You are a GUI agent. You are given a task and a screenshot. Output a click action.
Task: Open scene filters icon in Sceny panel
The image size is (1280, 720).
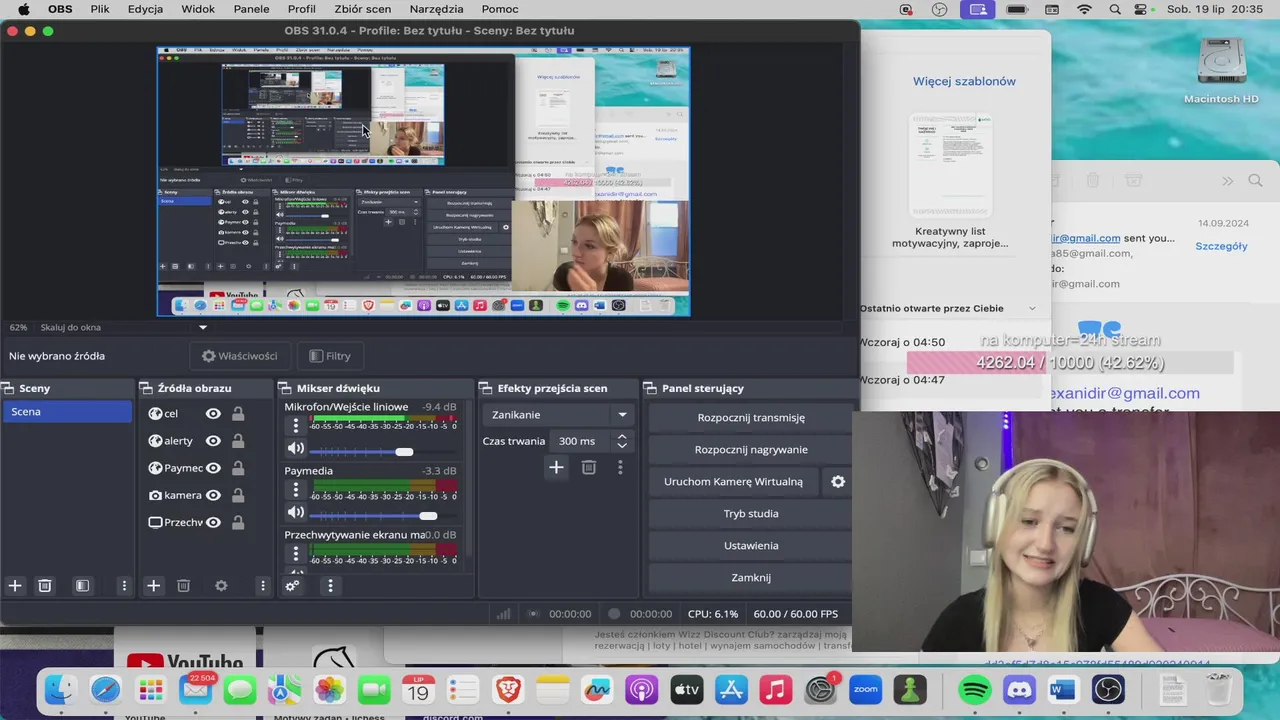pos(83,586)
